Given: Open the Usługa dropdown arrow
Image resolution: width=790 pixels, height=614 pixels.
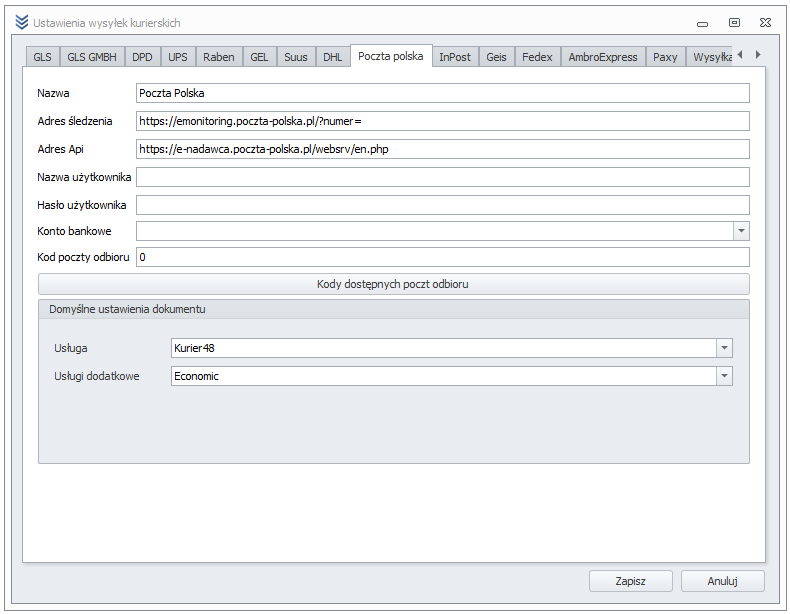Looking at the screenshot, I should [724, 348].
